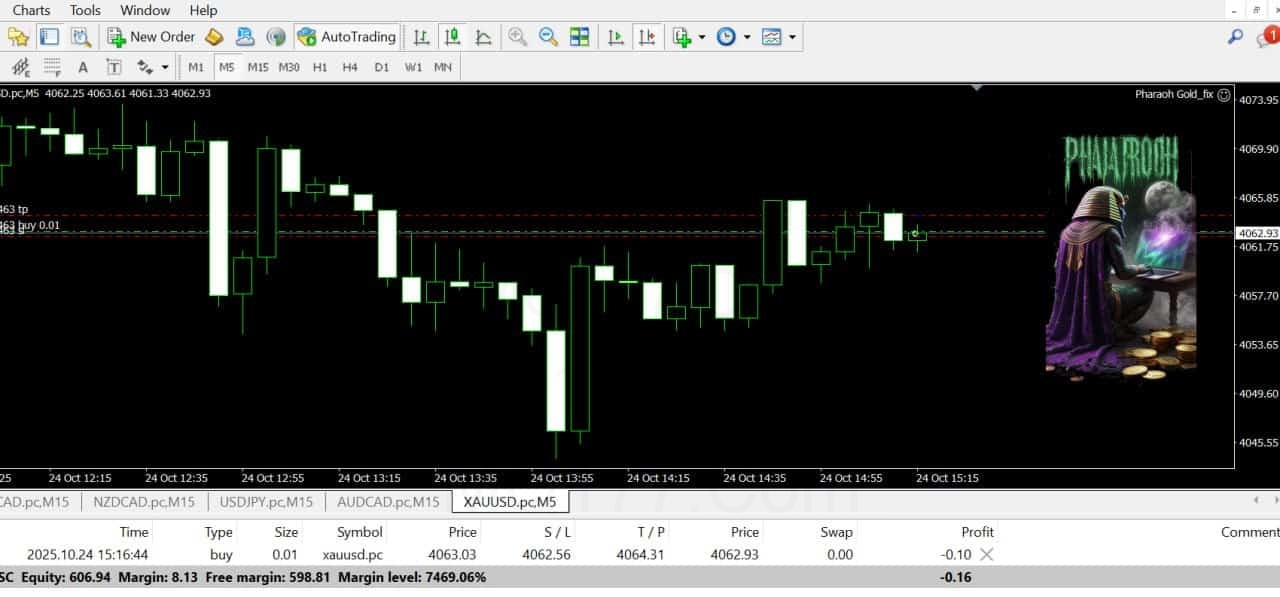Viewport: 1280px width, 597px height.
Task: Click the chart shift triangle marker
Action: pyautogui.click(x=977, y=88)
